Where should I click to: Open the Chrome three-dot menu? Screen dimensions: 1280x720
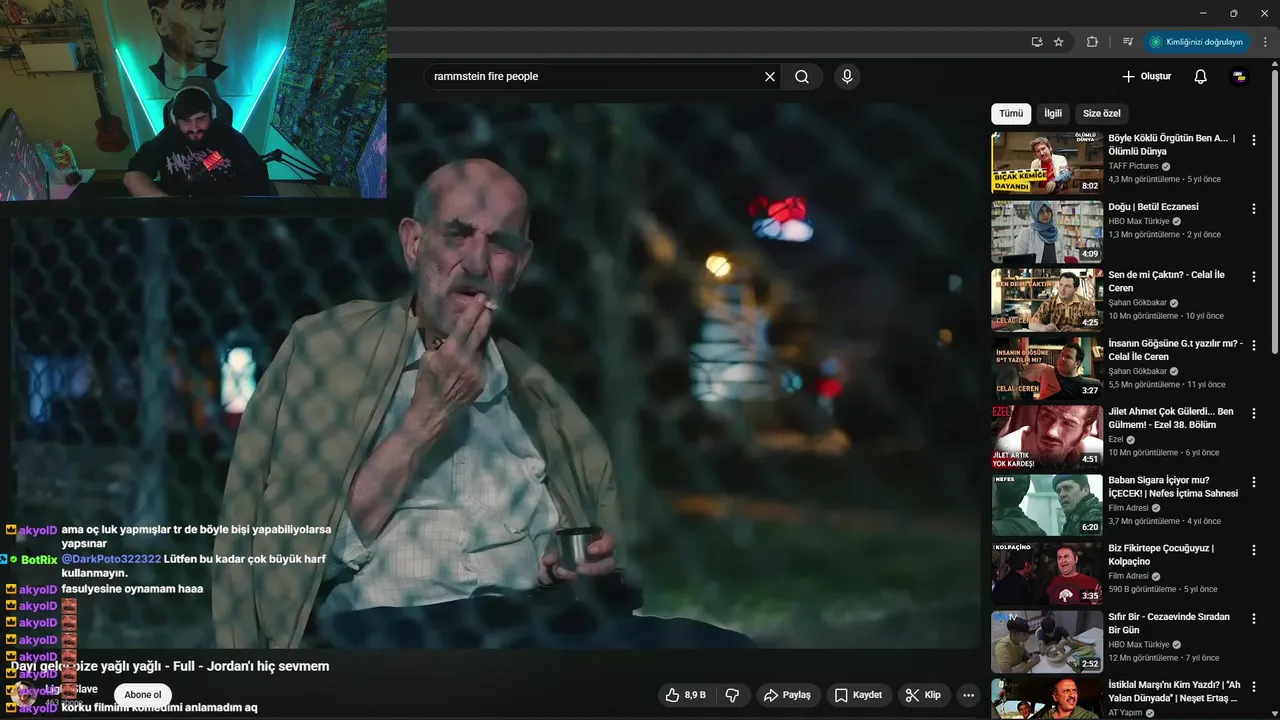(x=1266, y=42)
